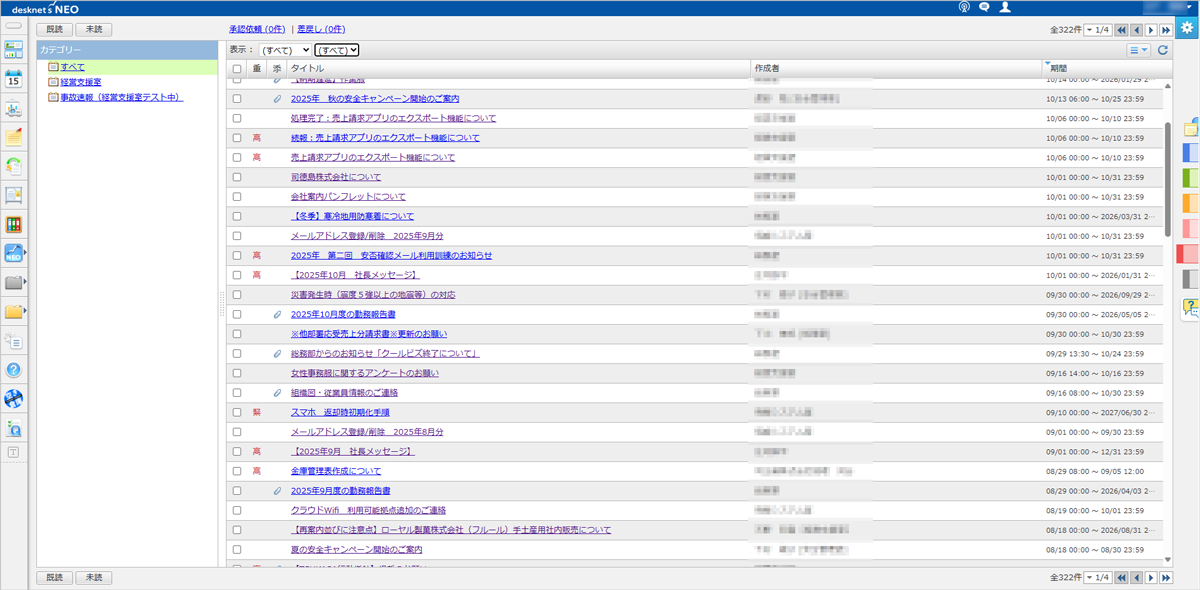This screenshot has width=1200, height=590.
Task: Click the green sticky note color tab
Action: pos(1191,178)
